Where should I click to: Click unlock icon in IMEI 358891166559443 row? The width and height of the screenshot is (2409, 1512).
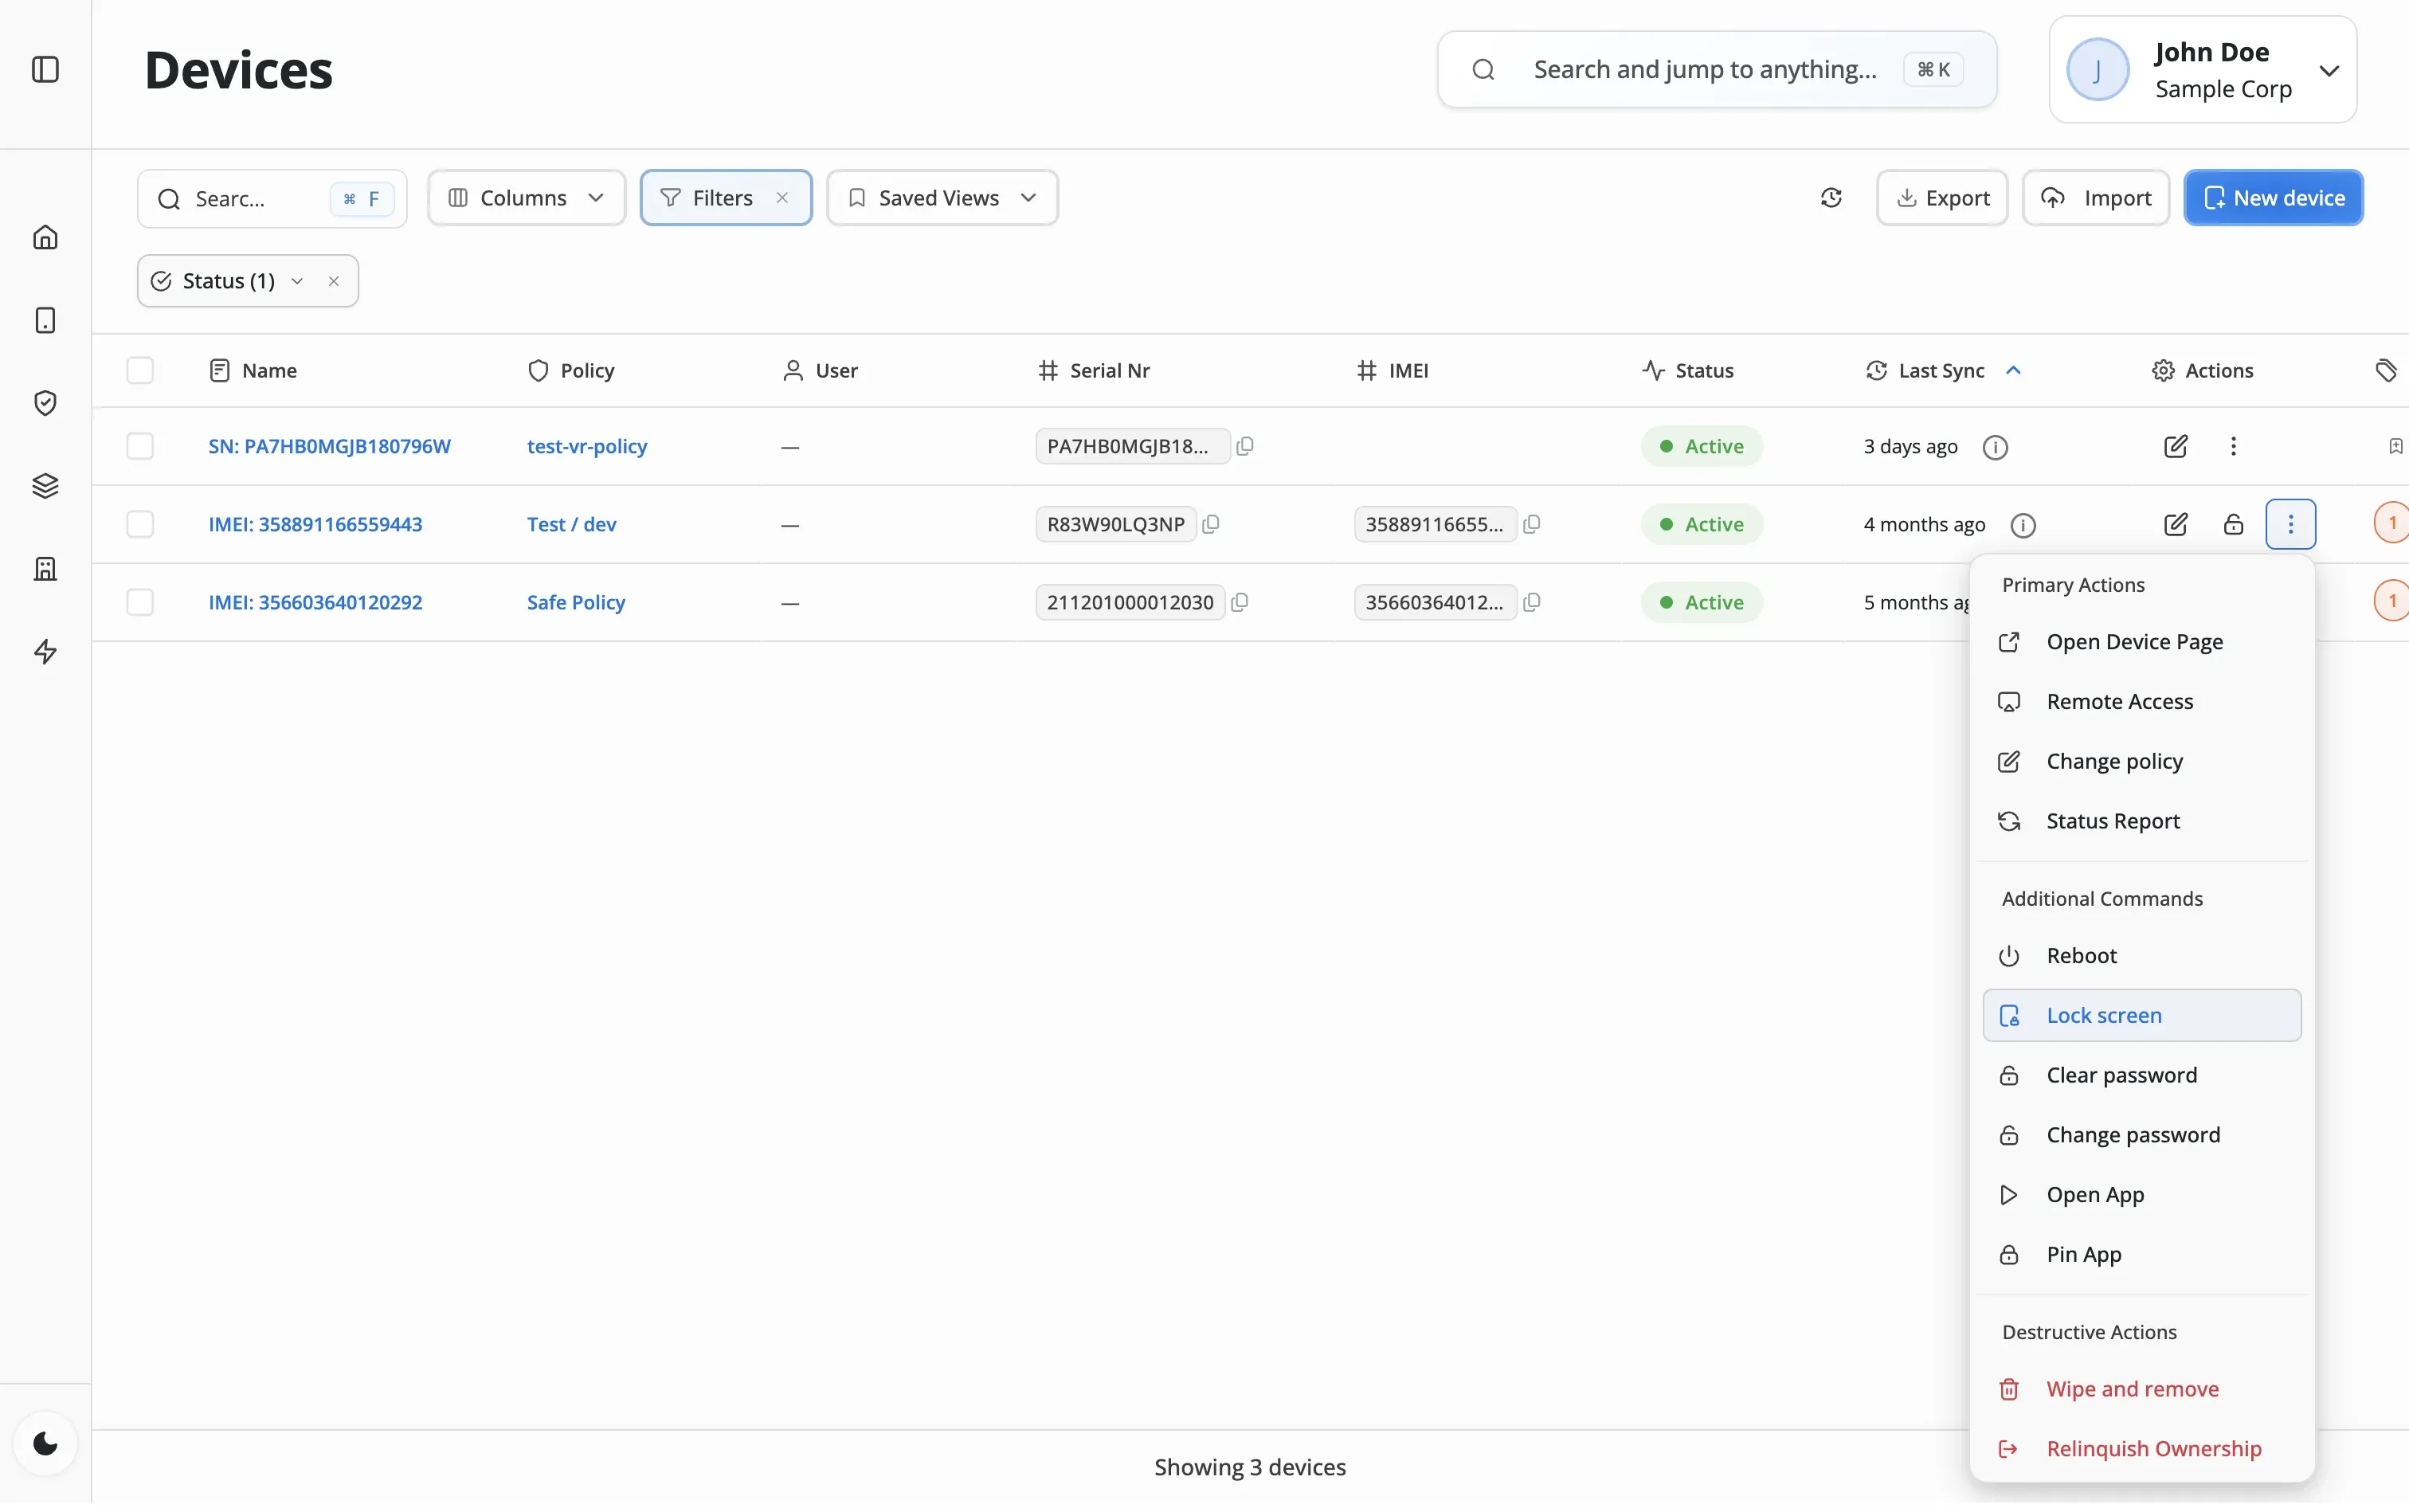[x=2233, y=524]
